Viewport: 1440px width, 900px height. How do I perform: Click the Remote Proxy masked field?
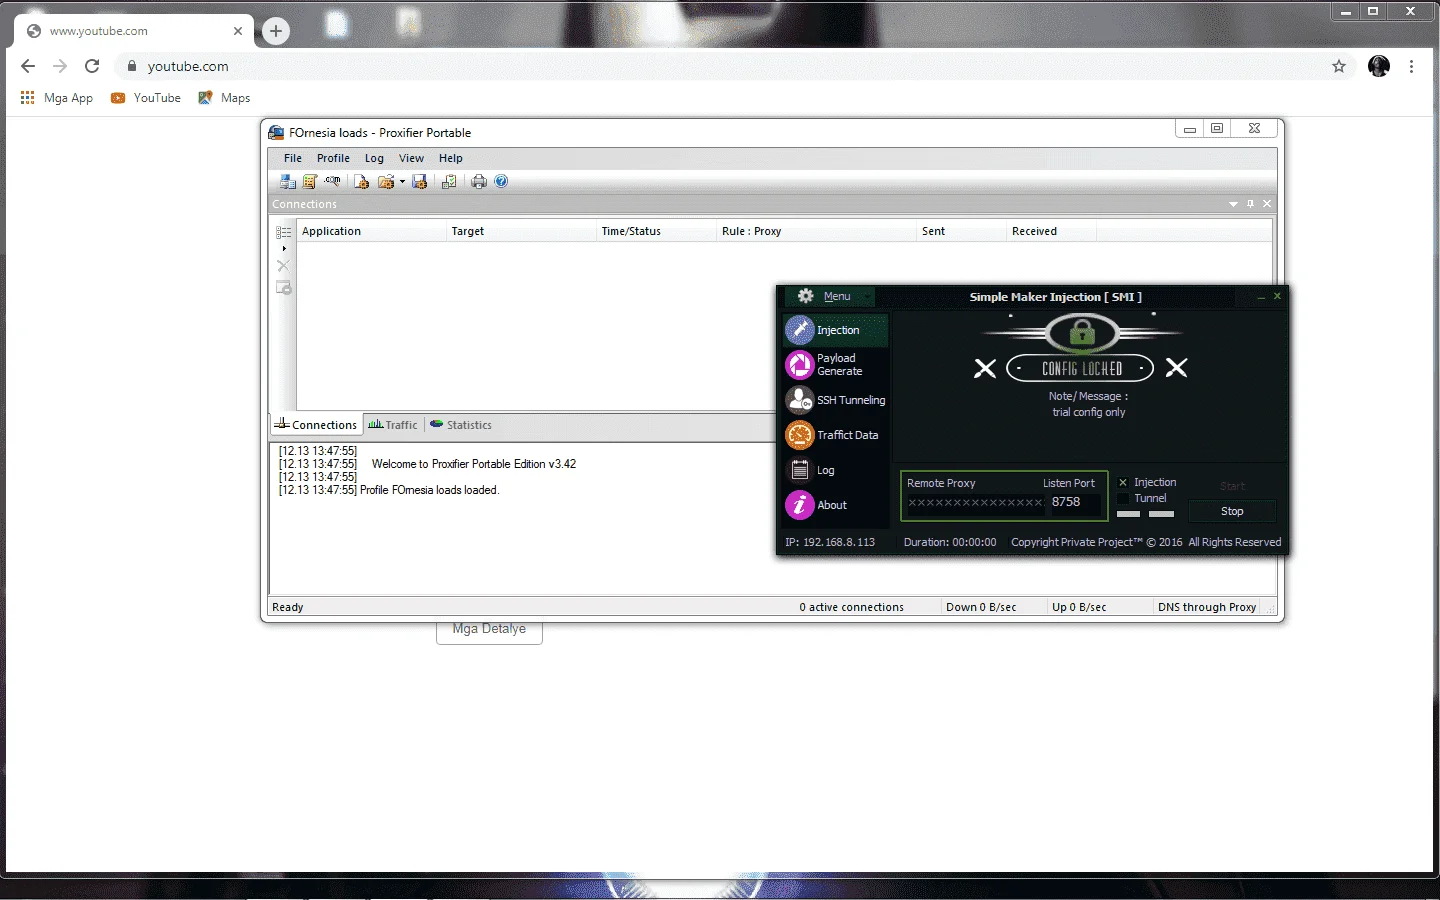point(975,503)
